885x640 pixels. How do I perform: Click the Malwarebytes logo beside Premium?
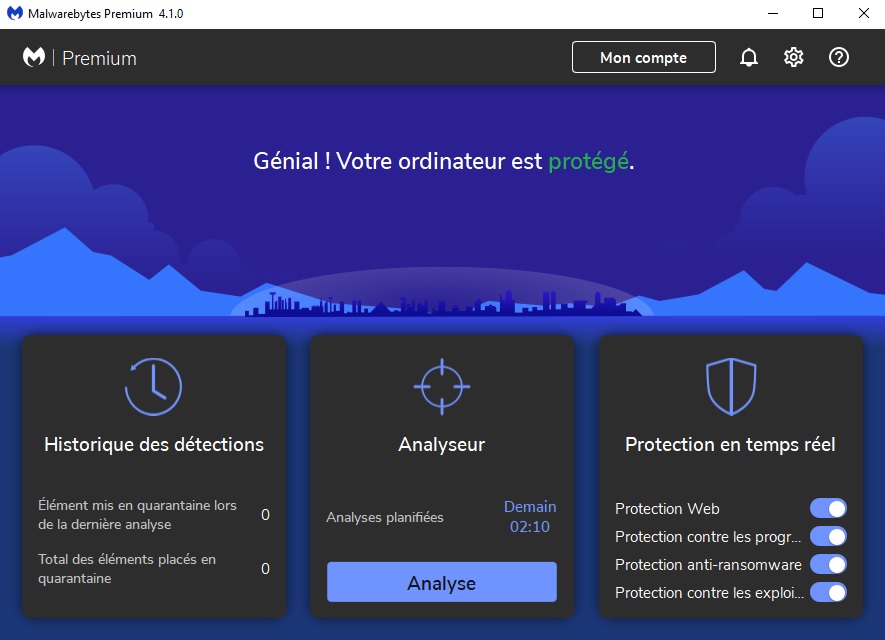pos(34,57)
